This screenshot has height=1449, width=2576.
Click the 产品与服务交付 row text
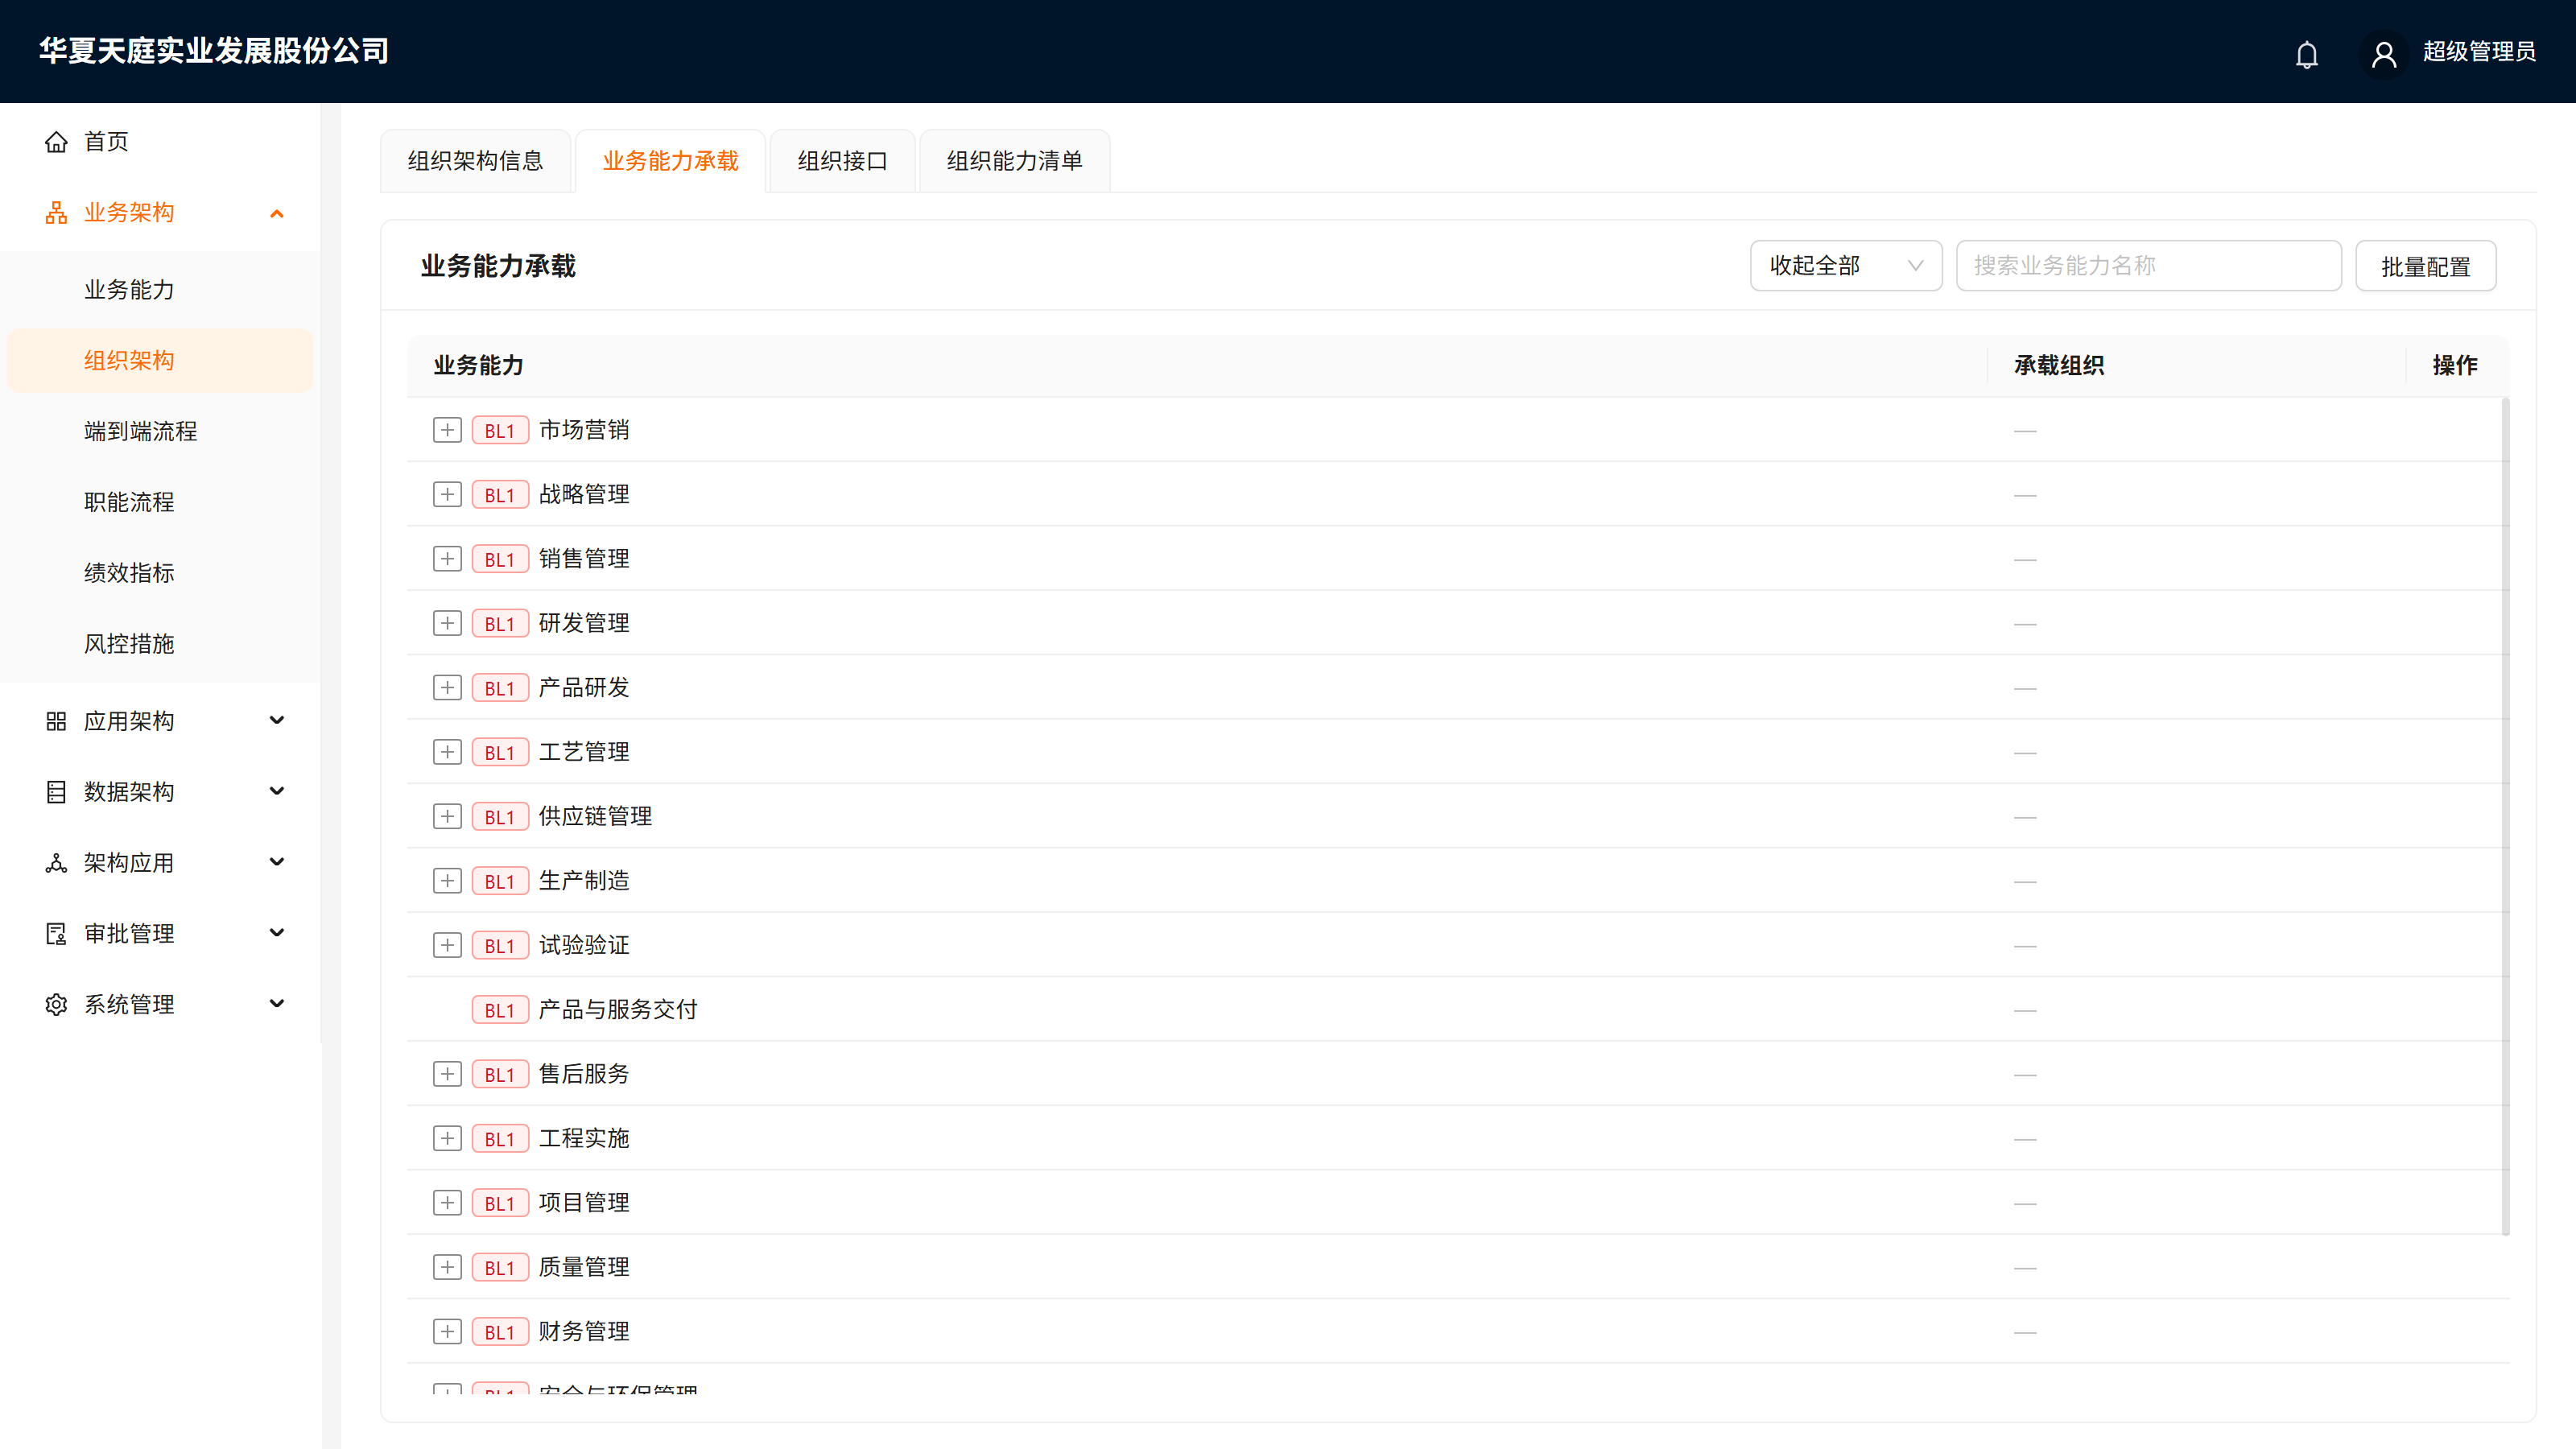(x=618, y=1010)
